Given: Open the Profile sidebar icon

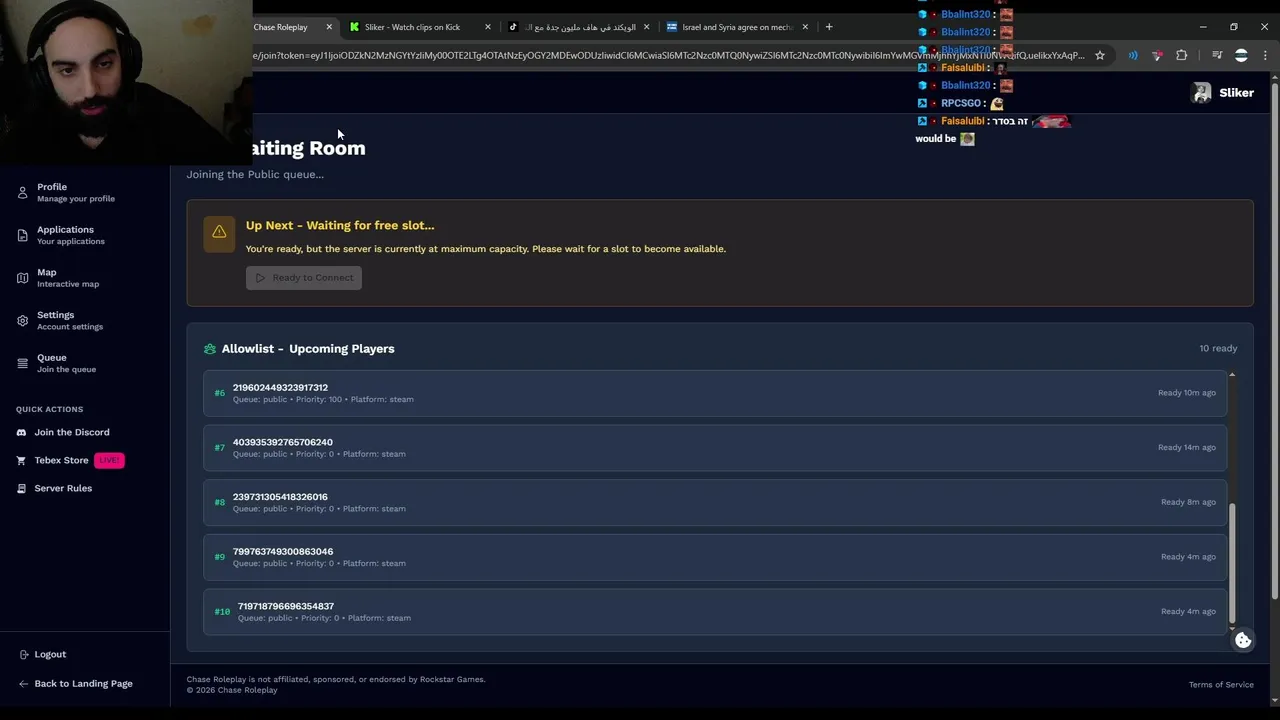Looking at the screenshot, I should click(x=22, y=192).
